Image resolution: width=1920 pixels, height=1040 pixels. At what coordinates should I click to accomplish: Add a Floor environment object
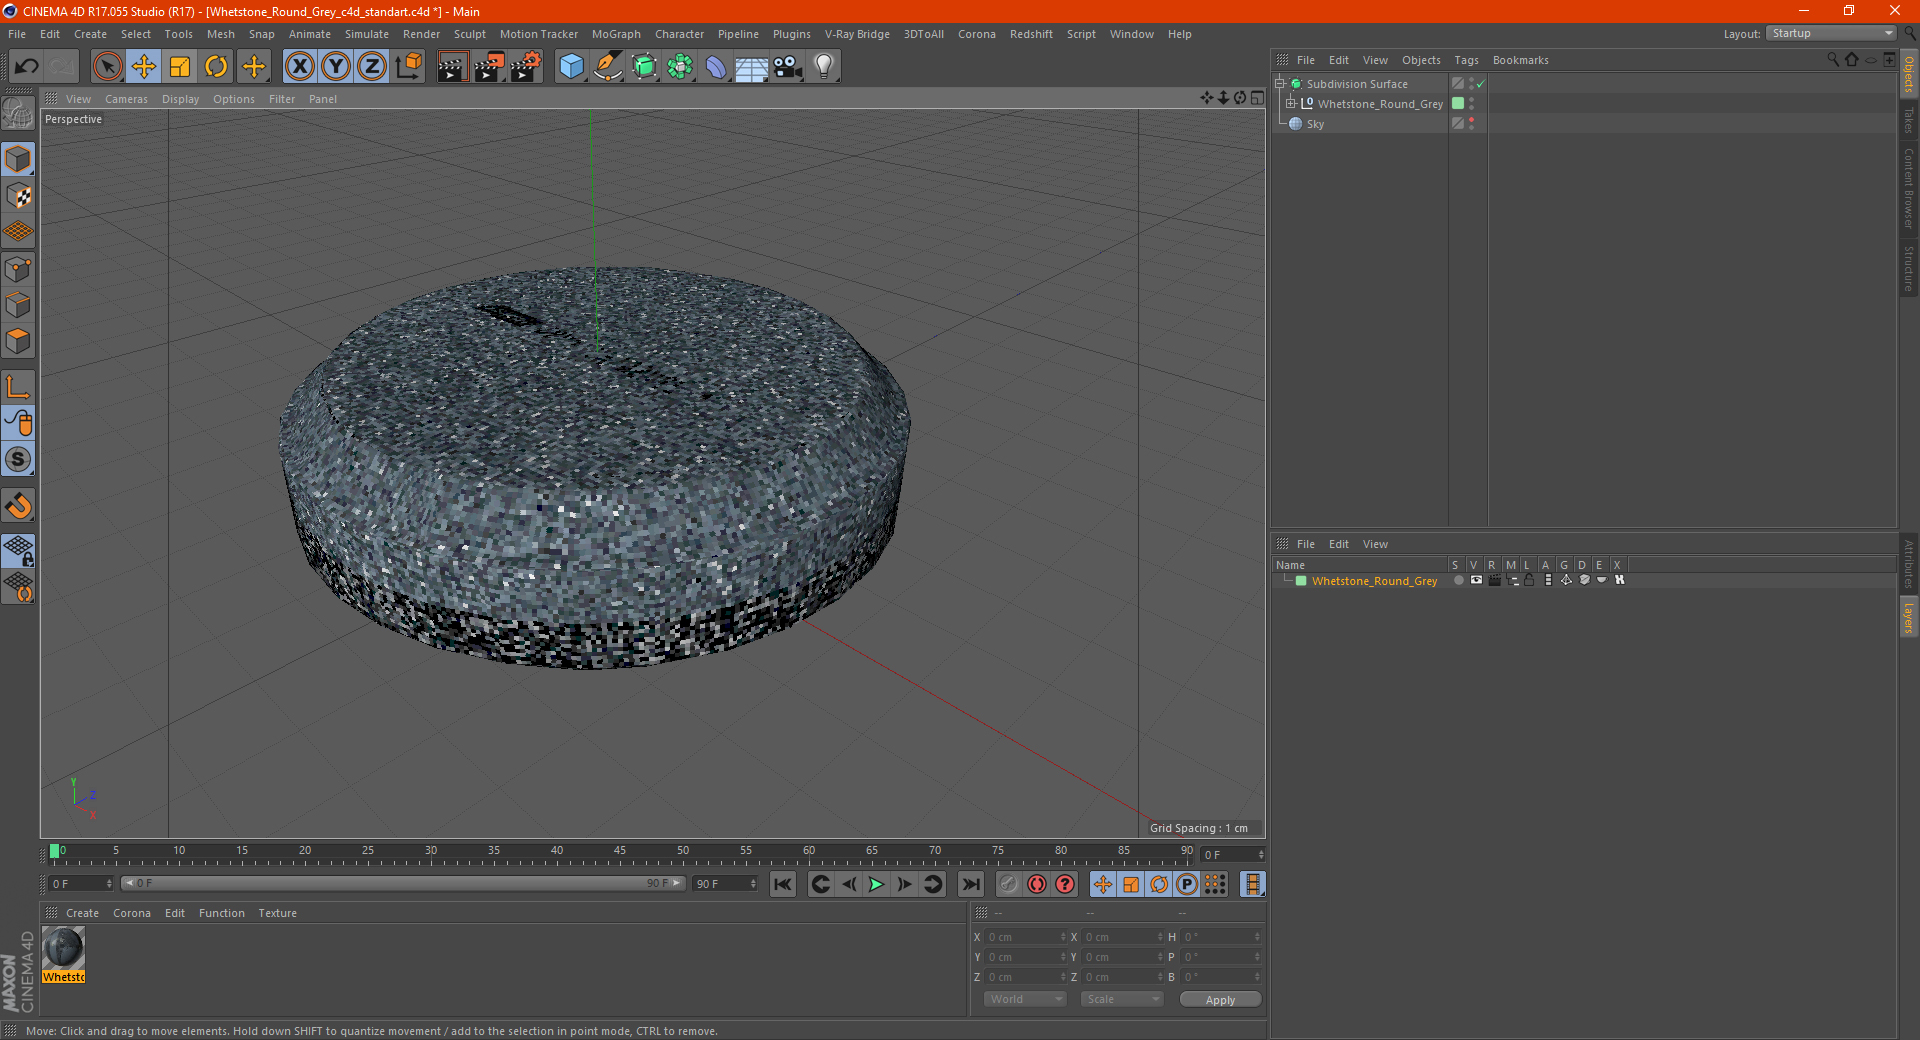coord(752,67)
